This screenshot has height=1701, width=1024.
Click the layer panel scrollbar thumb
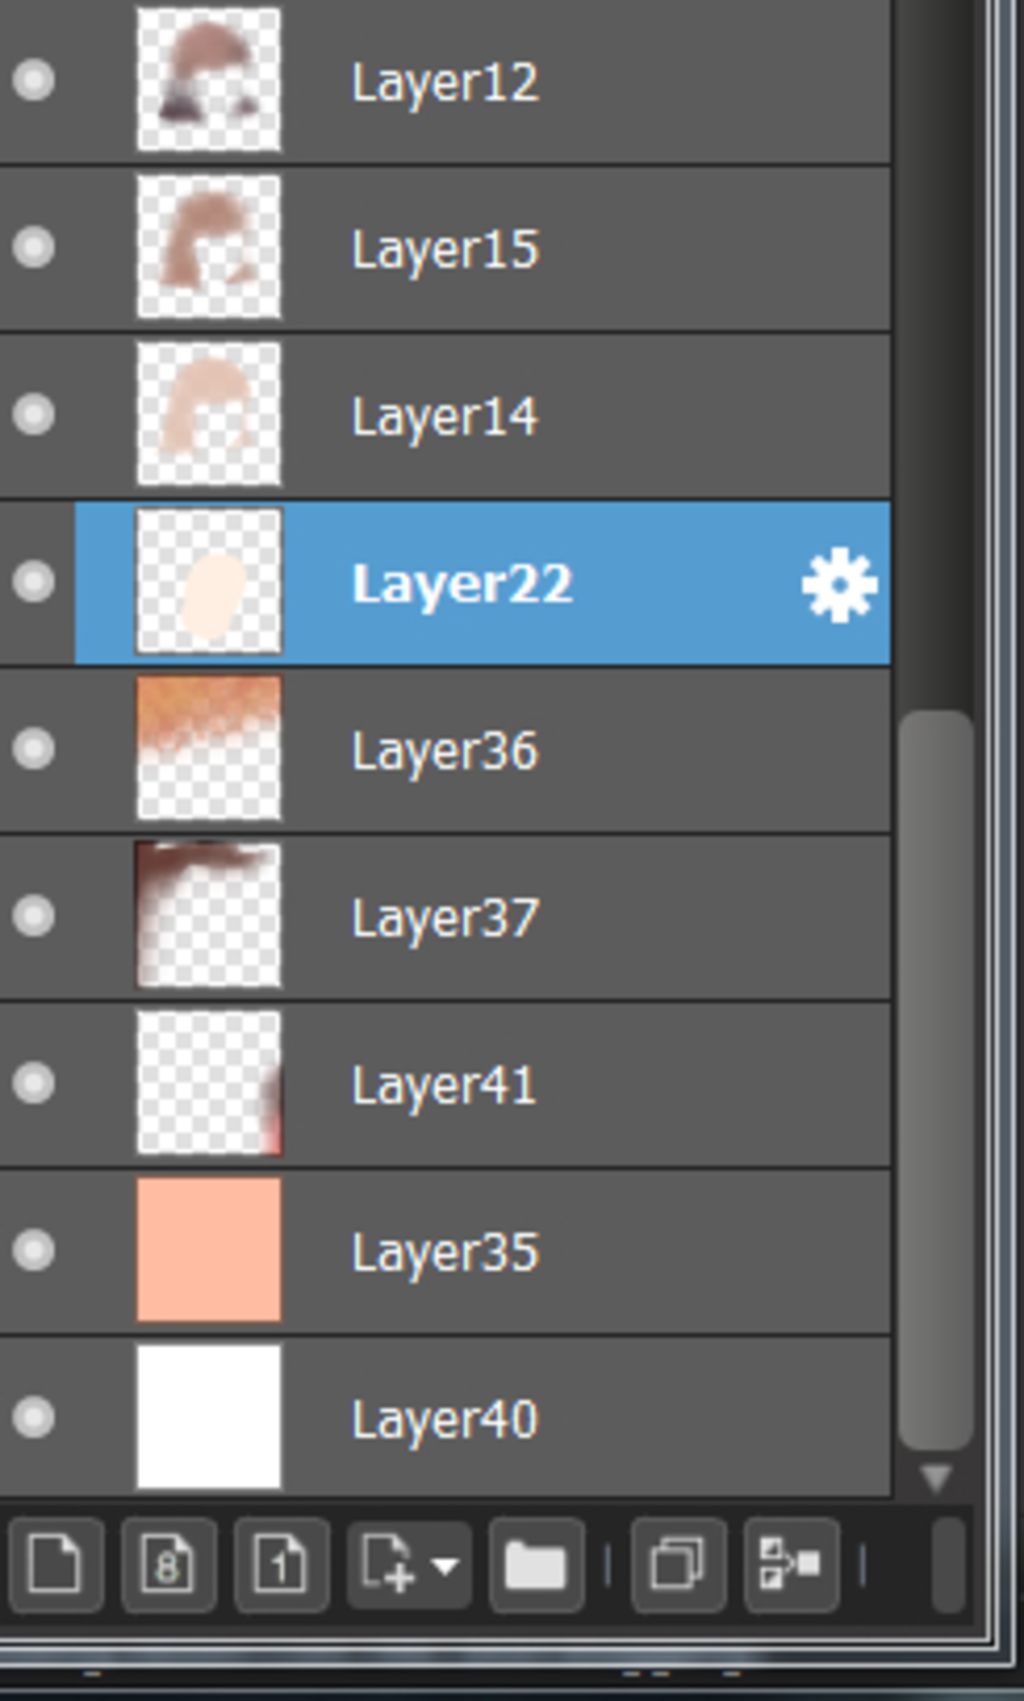click(x=936, y=1080)
